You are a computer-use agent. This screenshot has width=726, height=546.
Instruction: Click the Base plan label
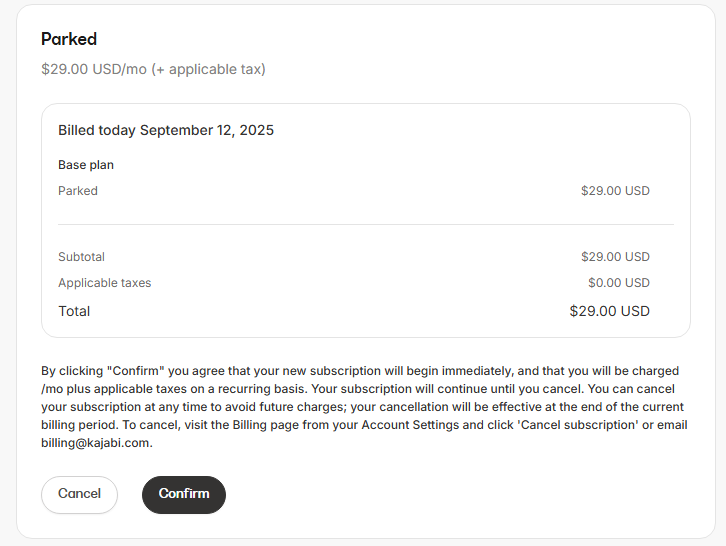(x=86, y=165)
